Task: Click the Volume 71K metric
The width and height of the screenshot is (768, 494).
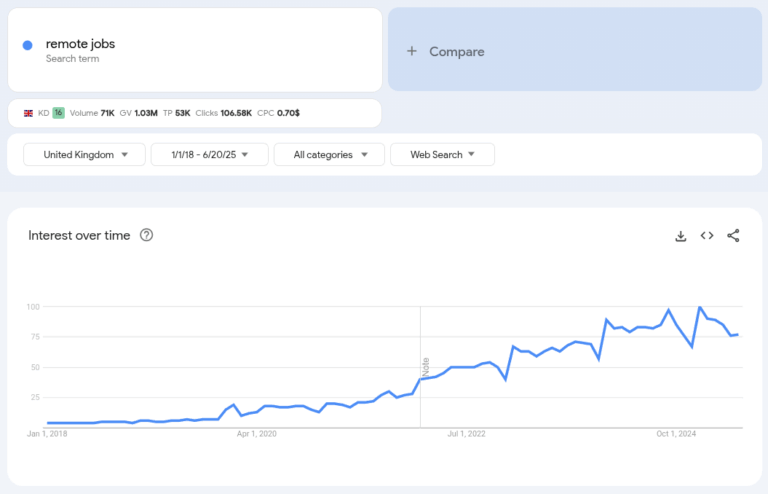Action: [x=92, y=113]
